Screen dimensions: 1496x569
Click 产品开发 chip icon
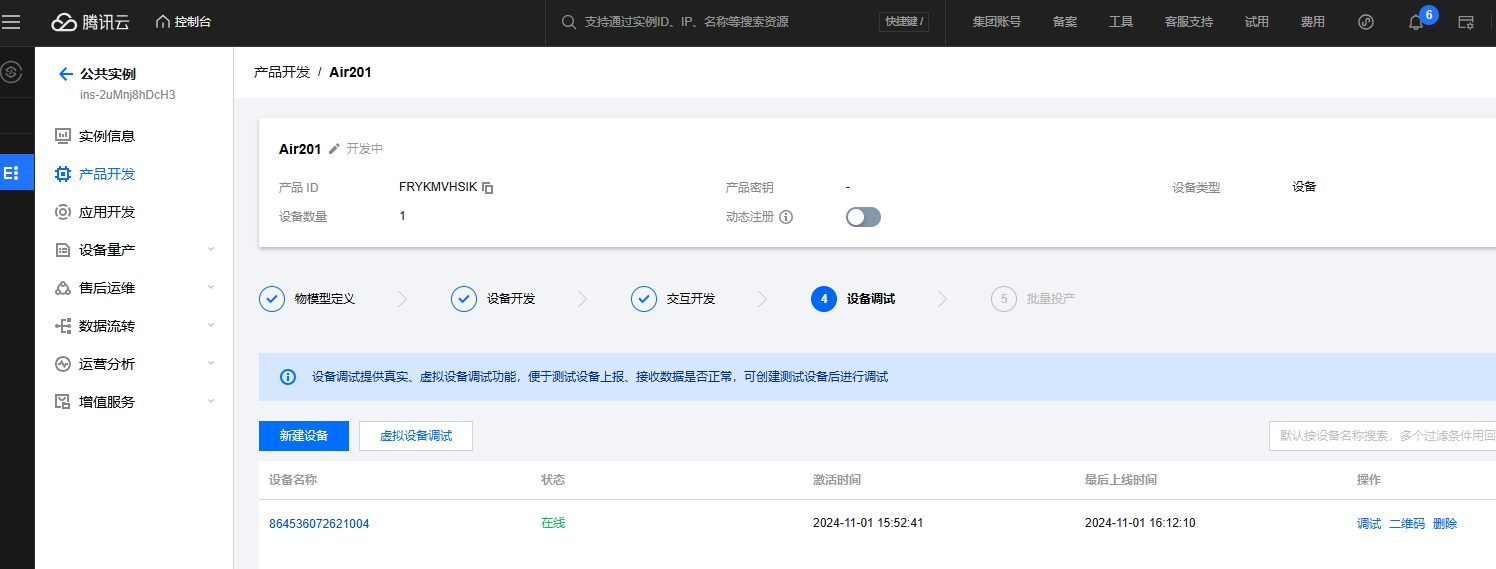(62, 174)
